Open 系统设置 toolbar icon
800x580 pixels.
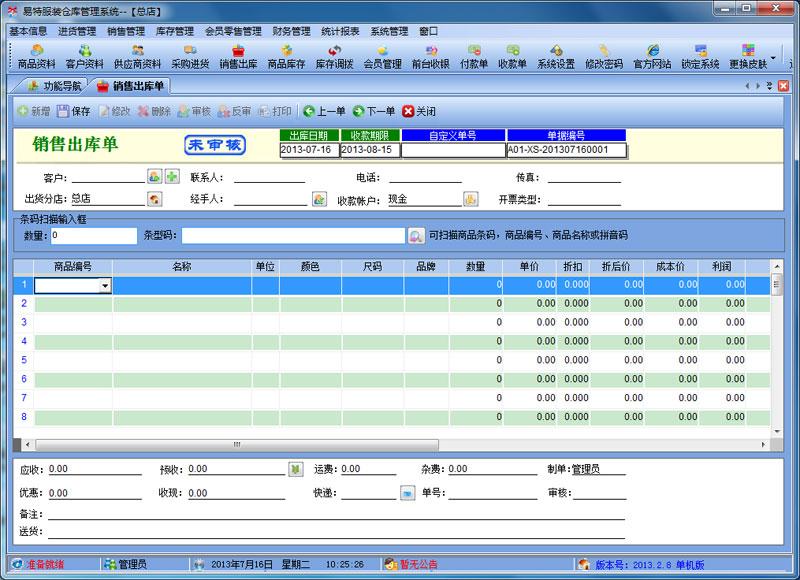click(x=556, y=57)
